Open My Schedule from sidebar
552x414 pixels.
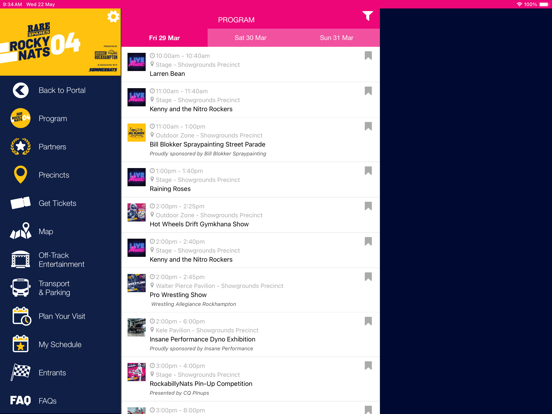(60, 344)
